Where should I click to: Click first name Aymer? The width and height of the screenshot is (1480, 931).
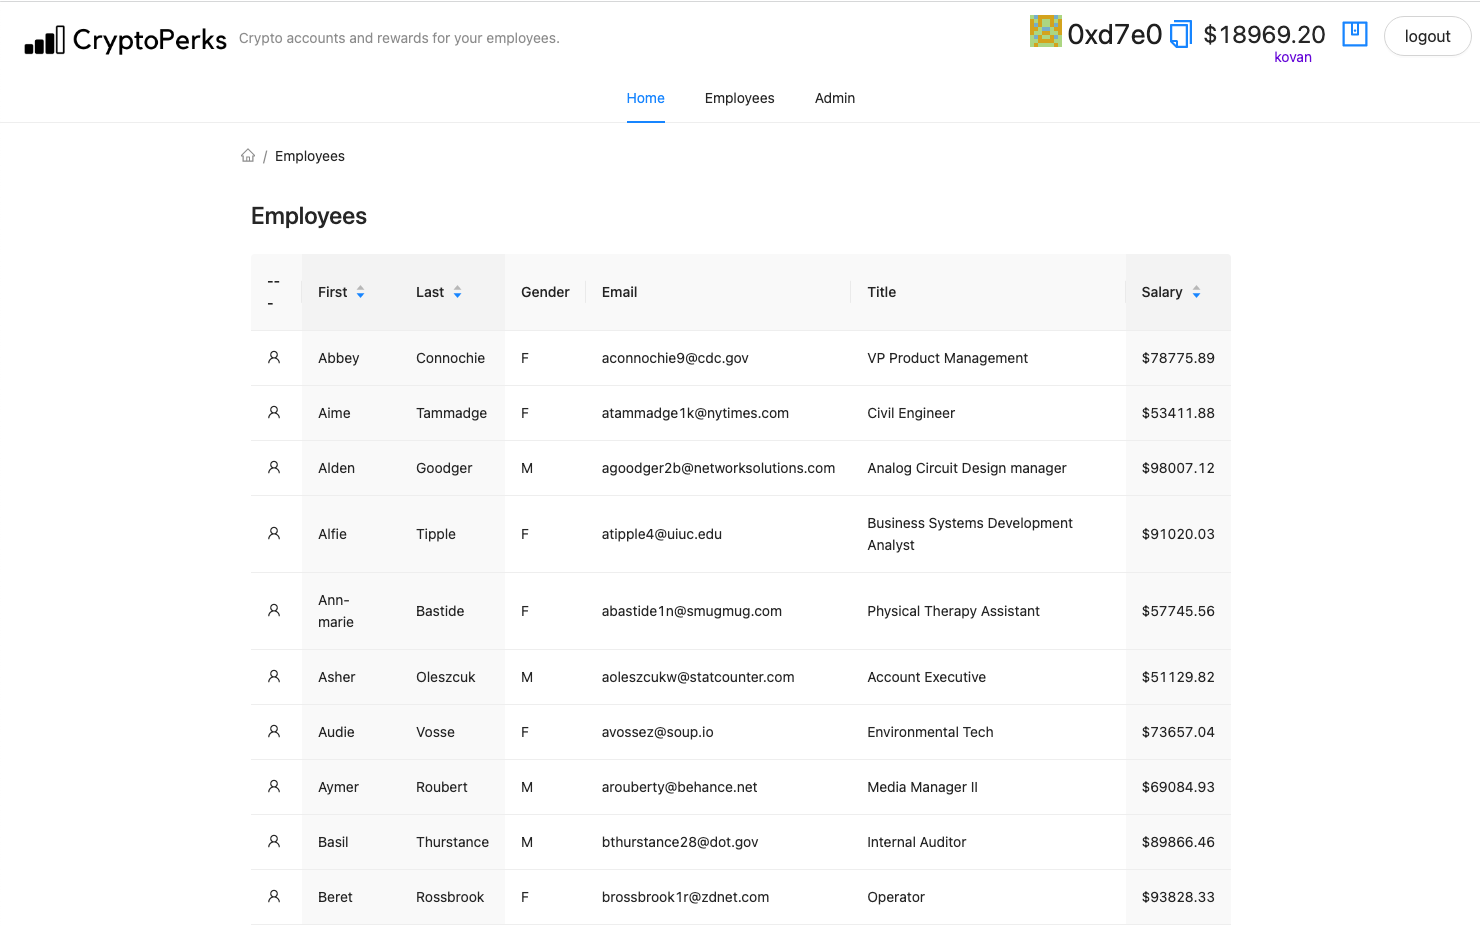pos(338,787)
